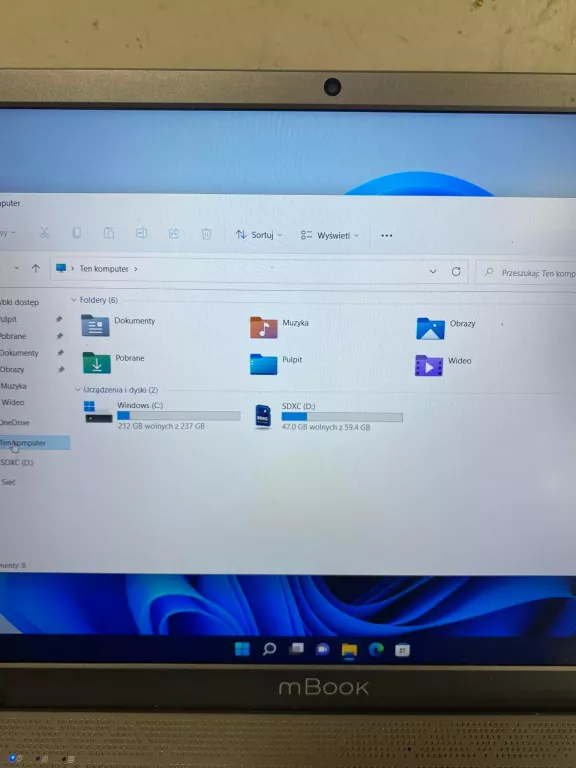The height and width of the screenshot is (768, 576).
Task: Select SDXC (D:) in the sidebar
Action: 17,463
